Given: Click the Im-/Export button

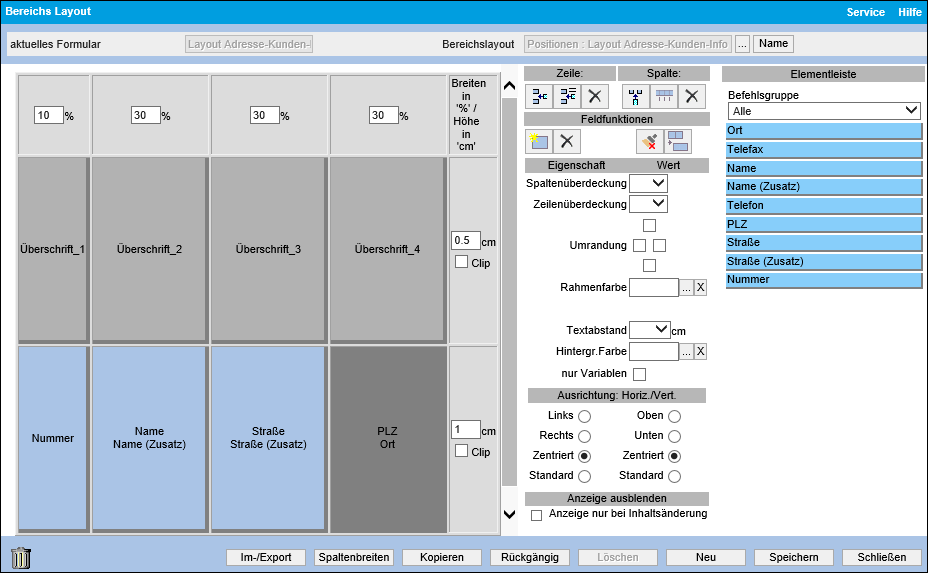Looking at the screenshot, I should 266,557.
